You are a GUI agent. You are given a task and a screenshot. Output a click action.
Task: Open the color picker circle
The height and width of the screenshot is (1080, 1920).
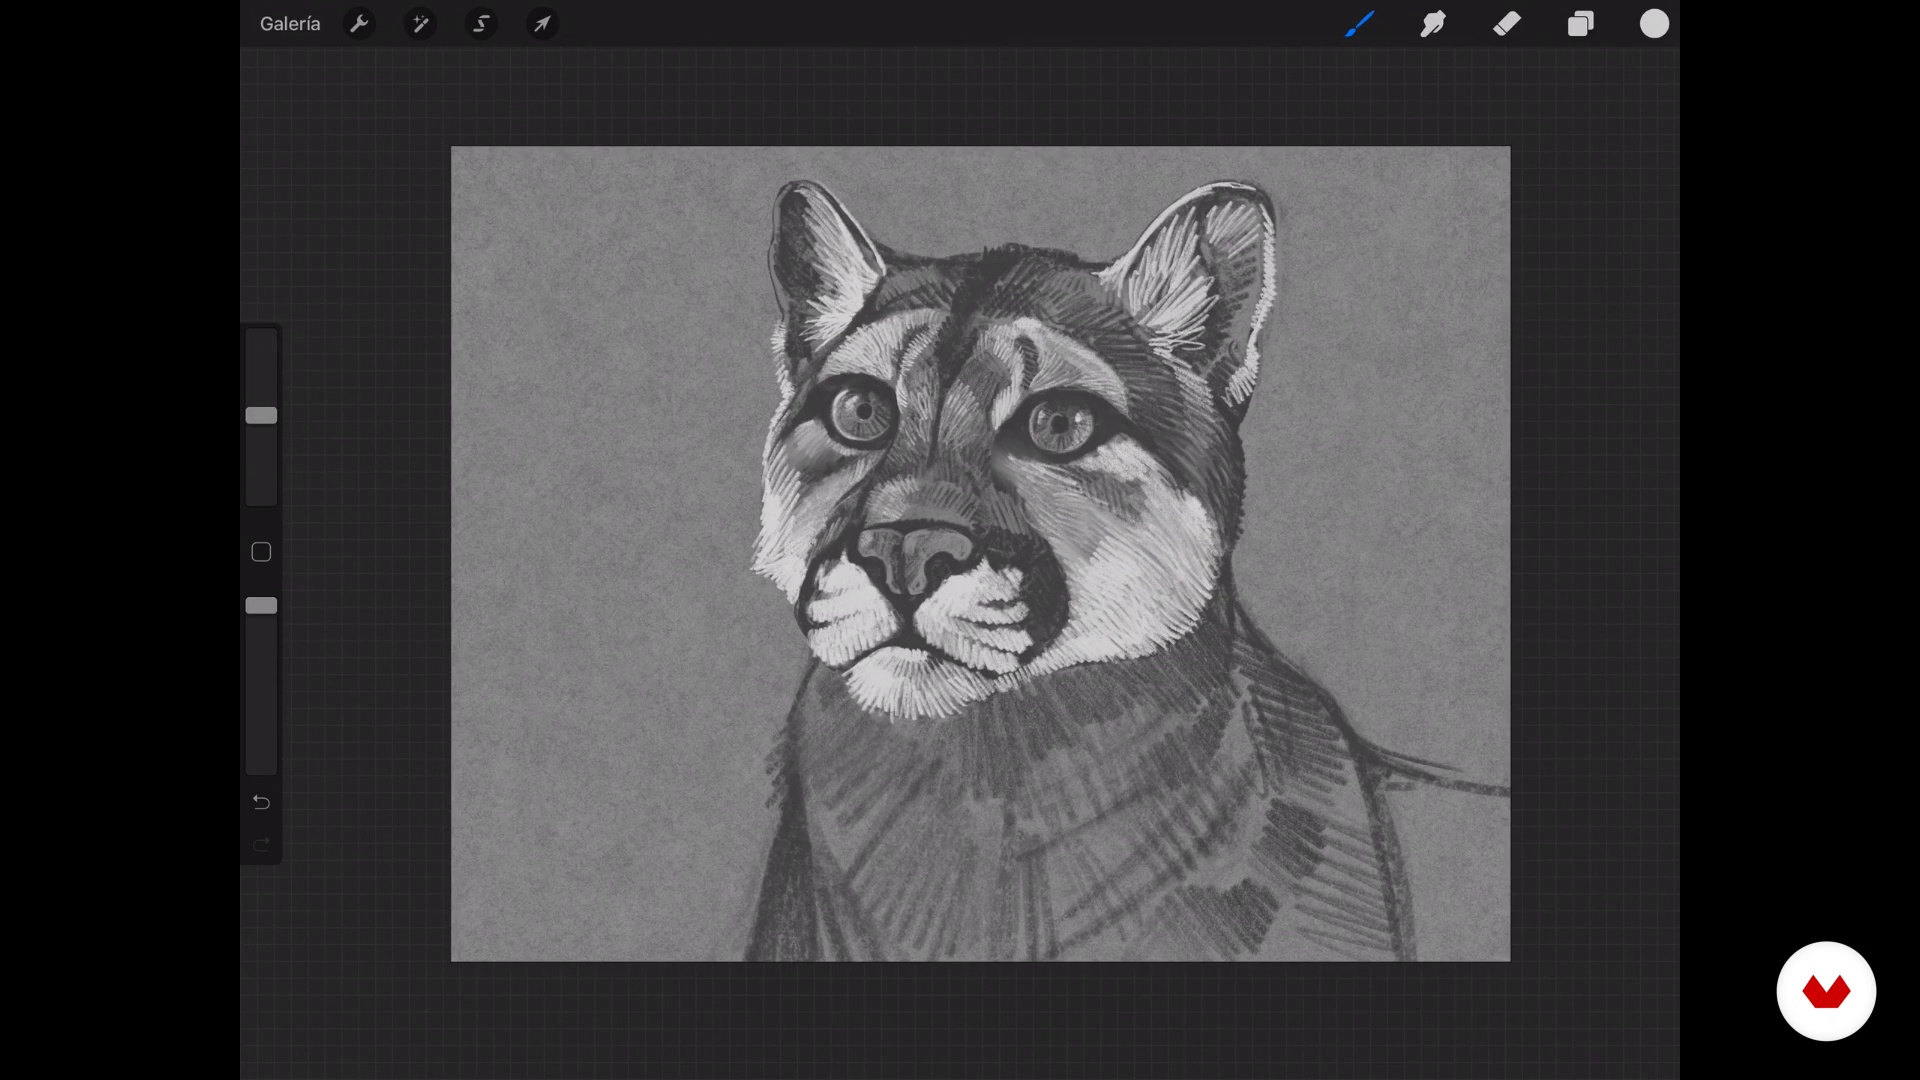click(x=1654, y=24)
